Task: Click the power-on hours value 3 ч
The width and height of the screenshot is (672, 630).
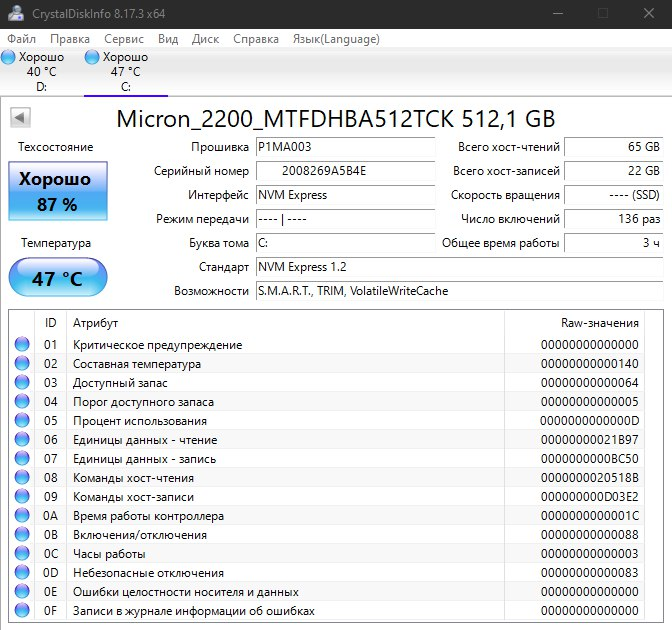Action: pyautogui.click(x=614, y=243)
